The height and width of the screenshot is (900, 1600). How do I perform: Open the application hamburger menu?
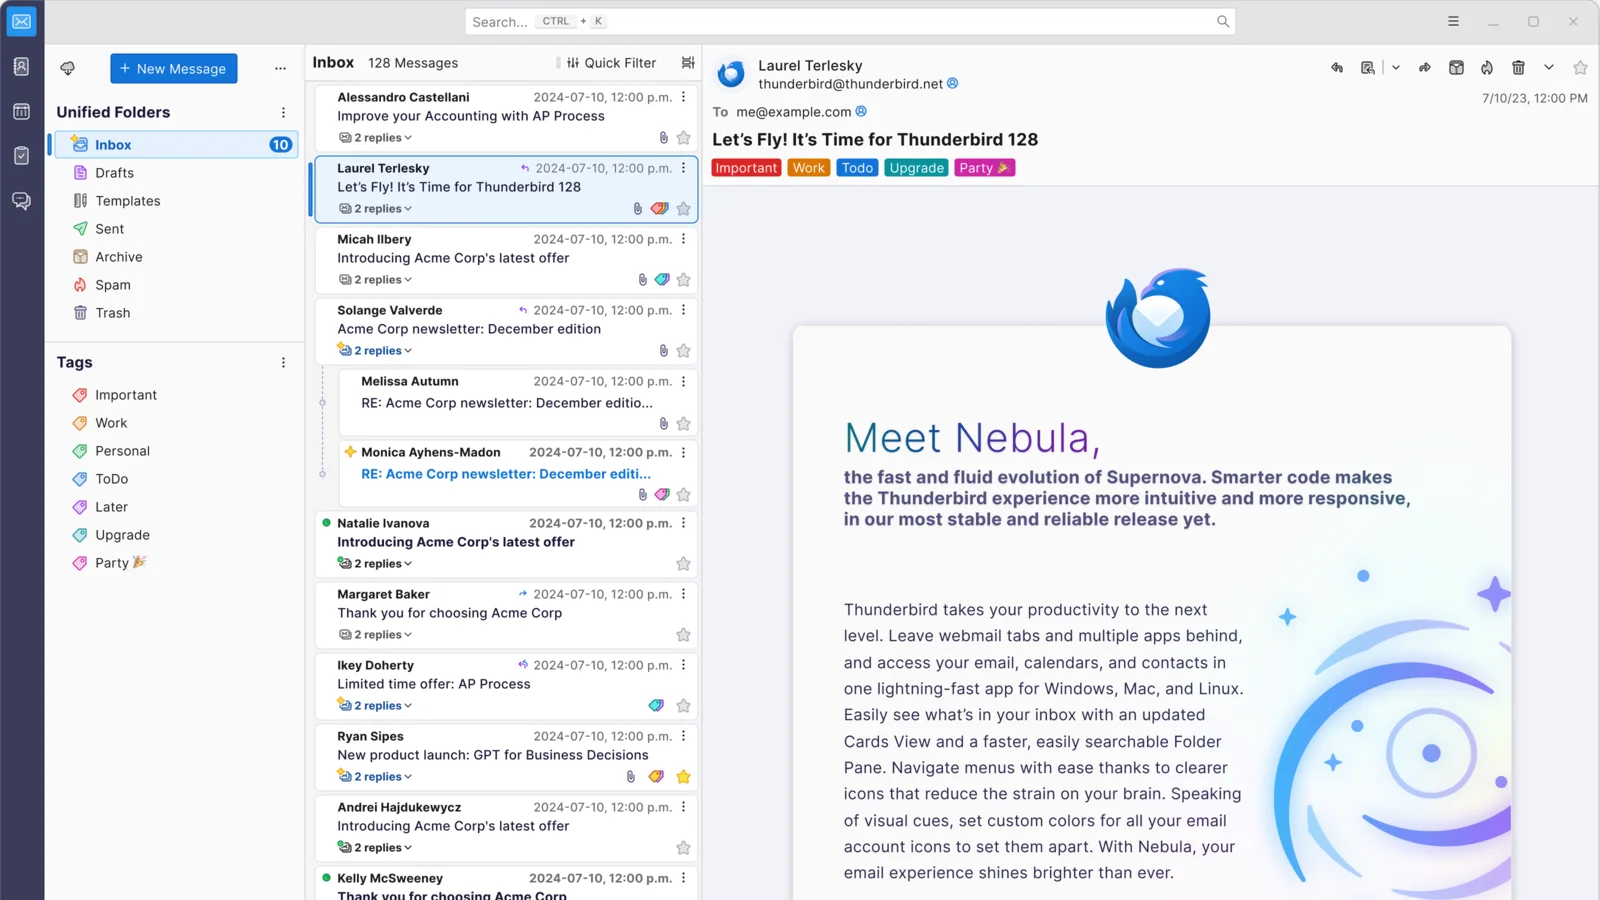[x=1453, y=21]
